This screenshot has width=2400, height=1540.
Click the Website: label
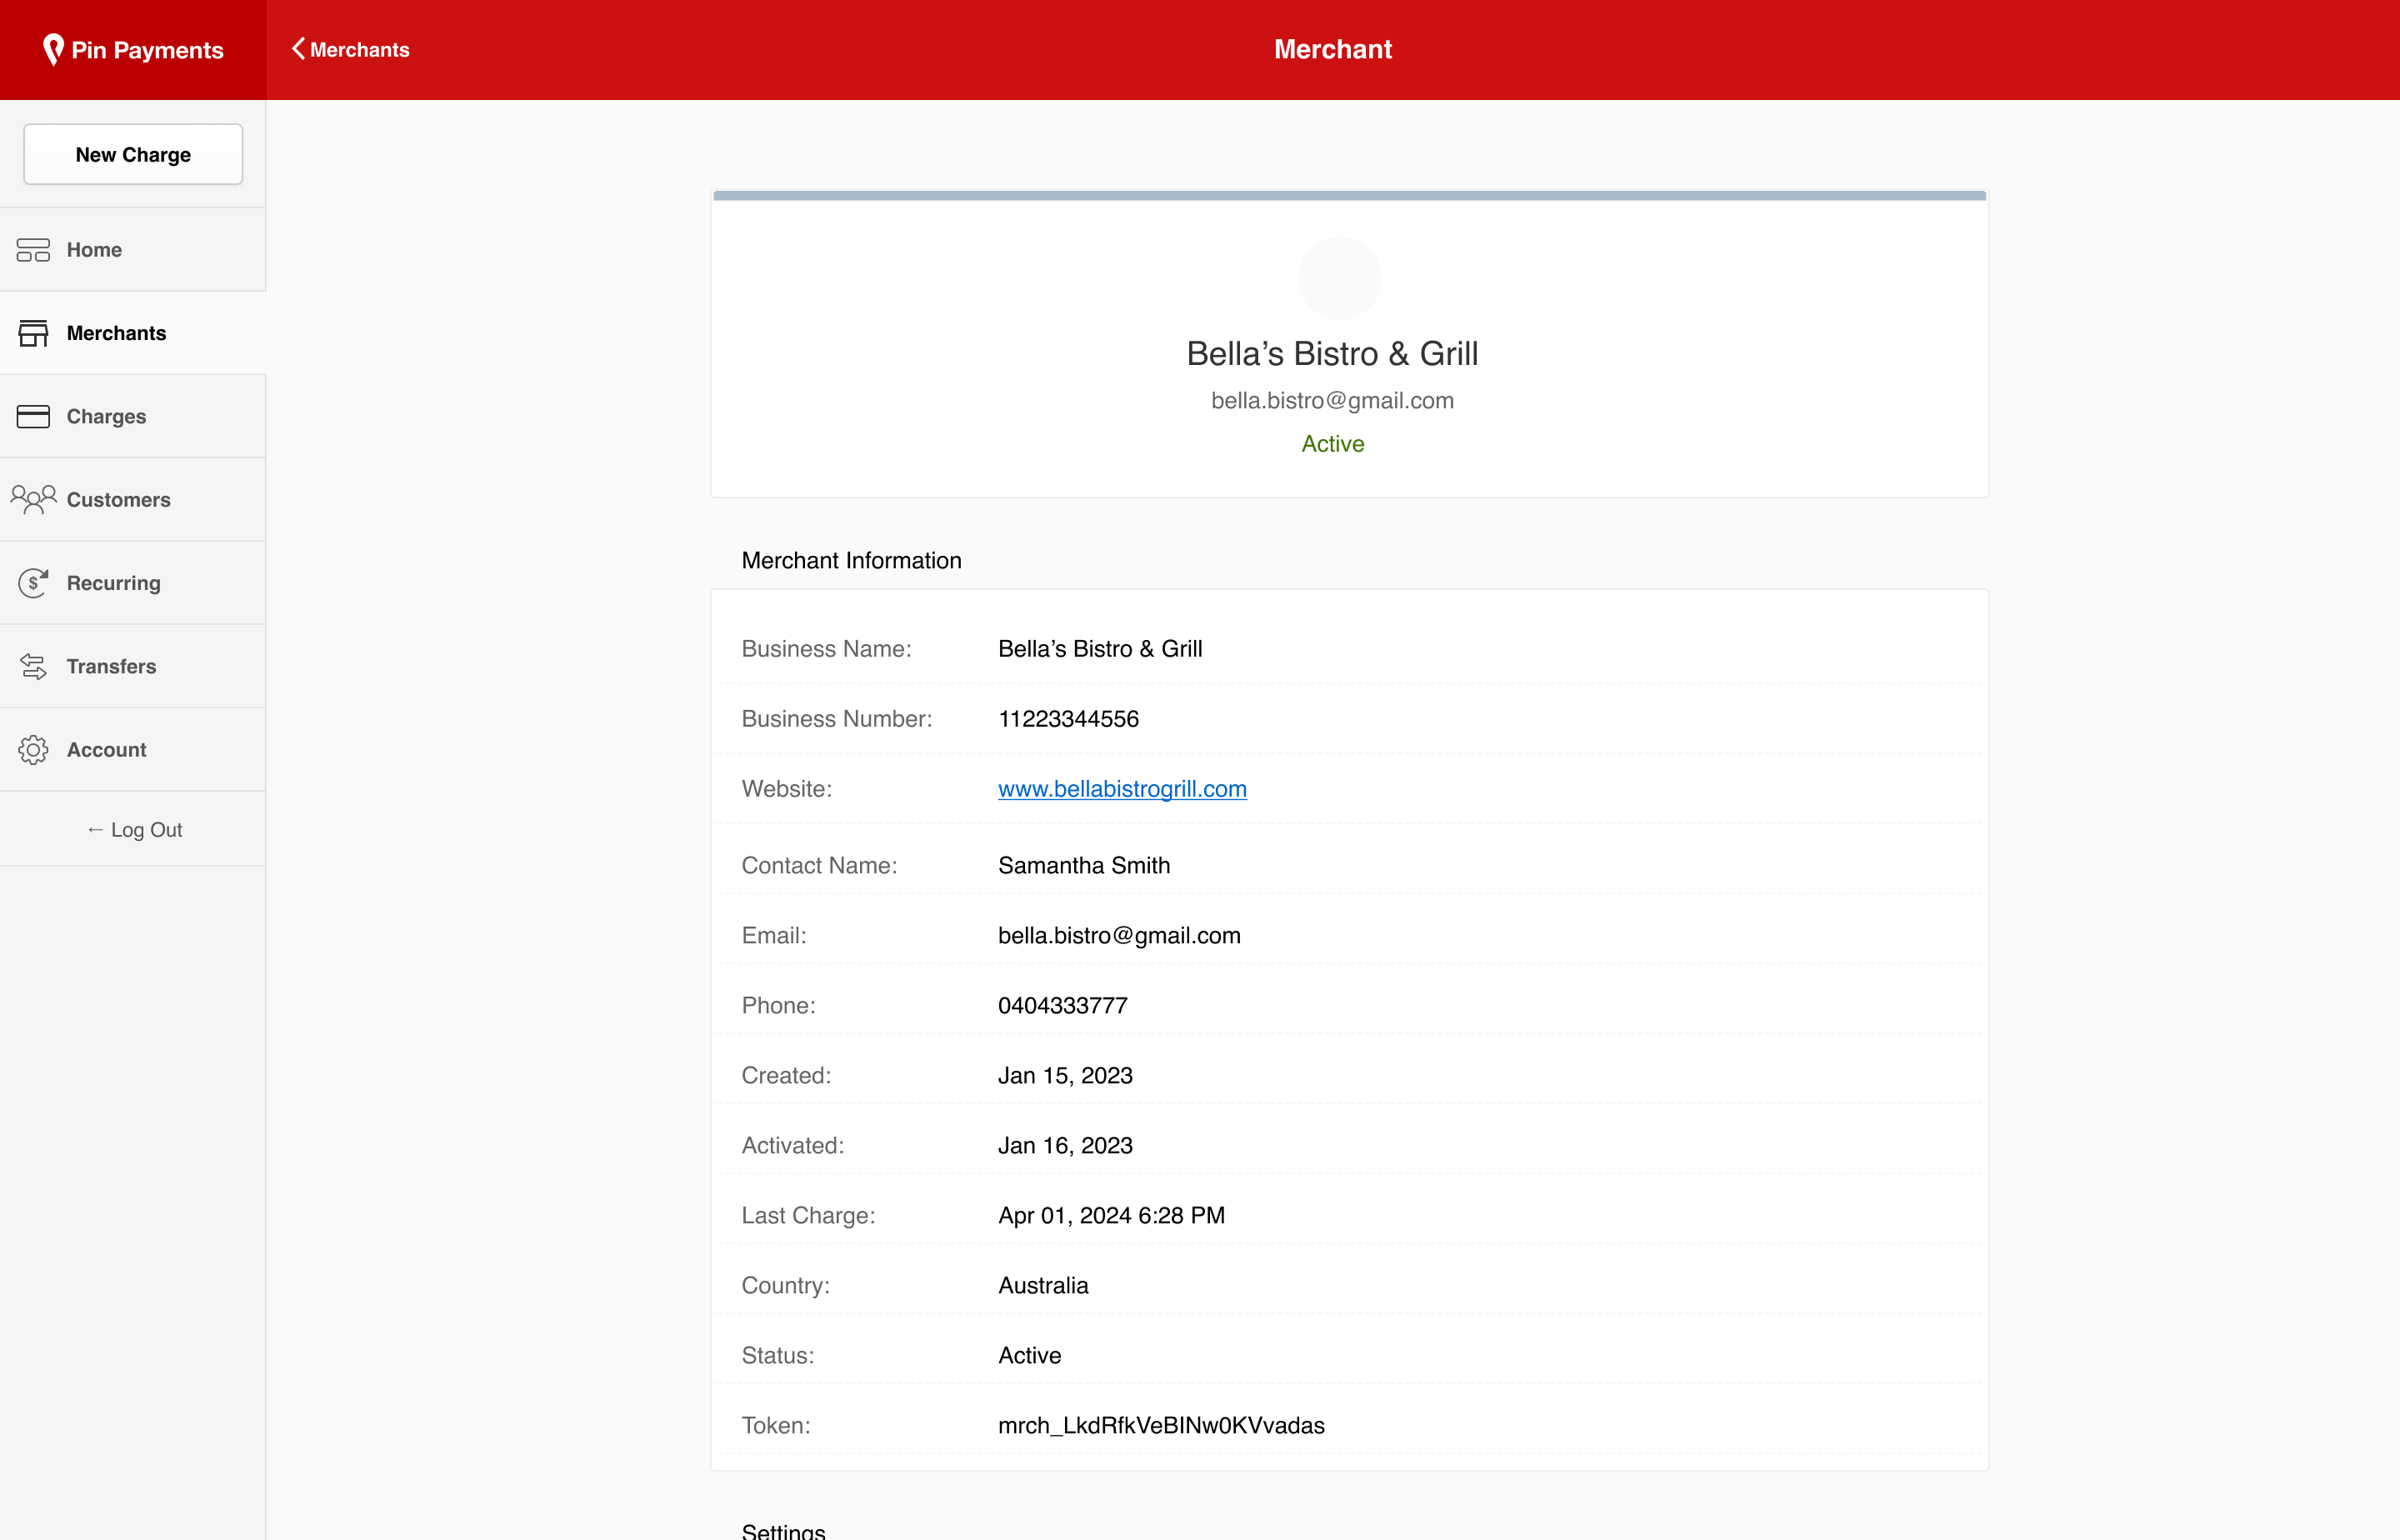point(786,788)
